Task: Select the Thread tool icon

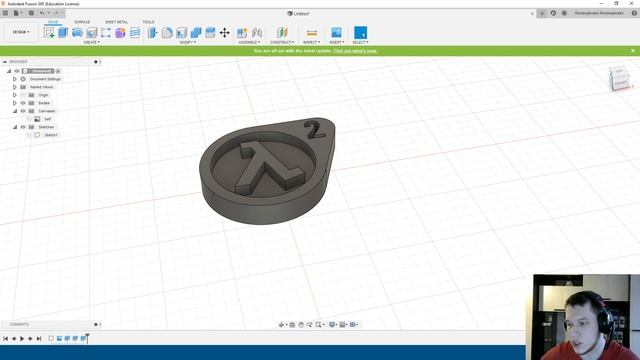Action: click(x=135, y=33)
